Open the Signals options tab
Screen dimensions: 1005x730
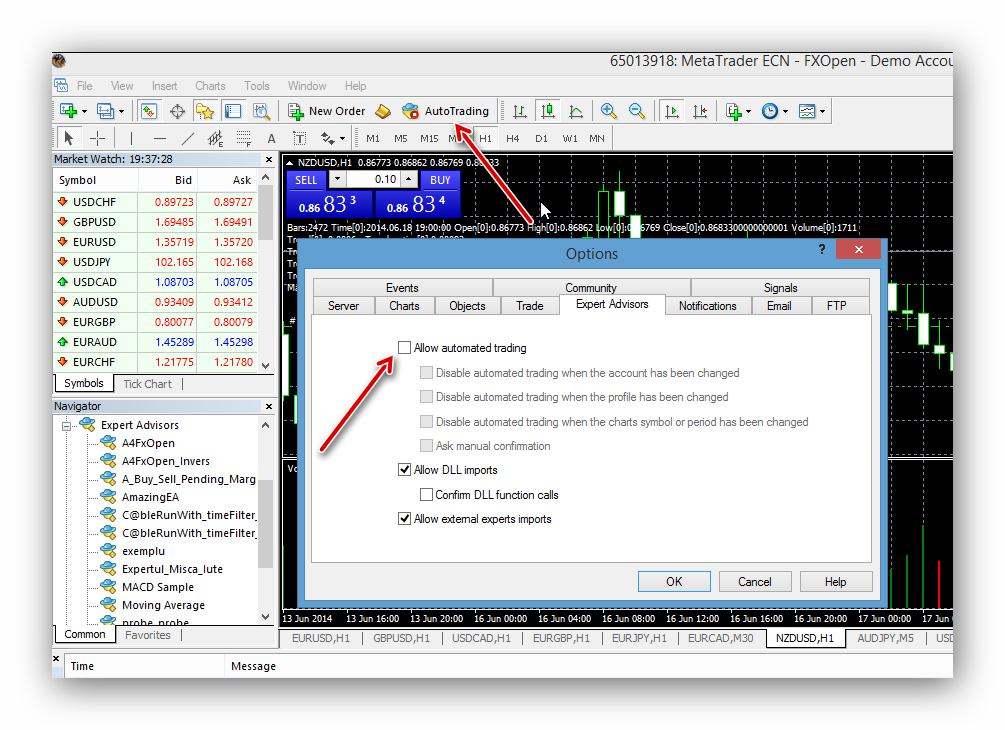pyautogui.click(x=780, y=288)
